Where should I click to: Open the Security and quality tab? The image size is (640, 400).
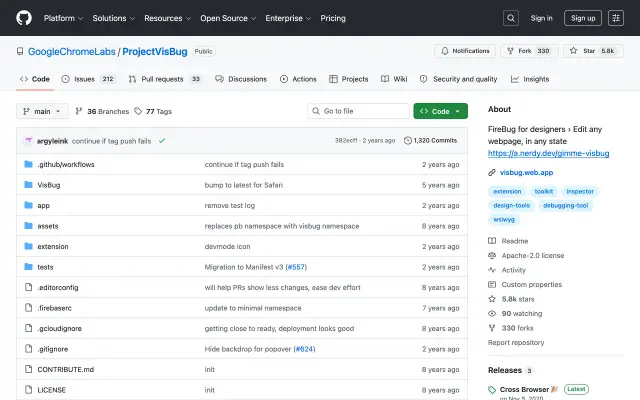(459, 79)
